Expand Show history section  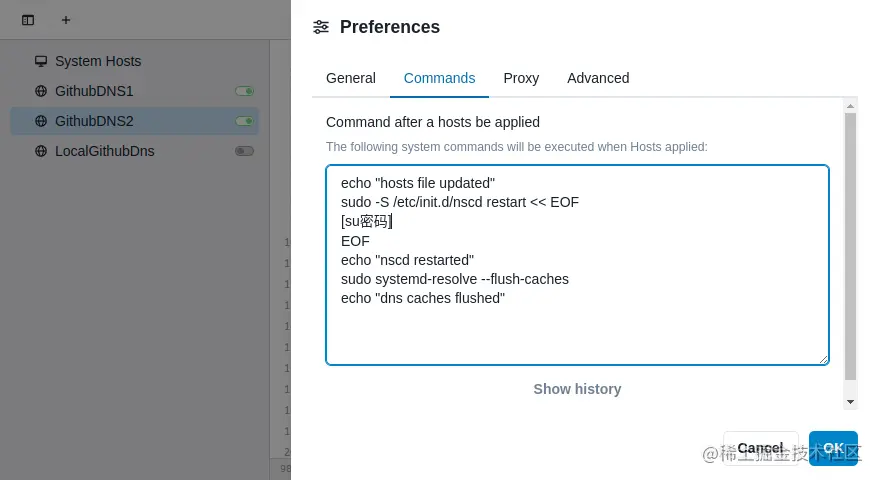coord(577,389)
